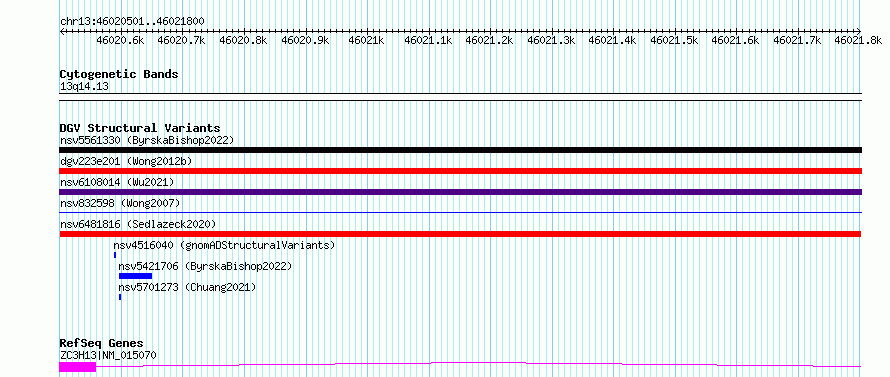Click the nsv5701273 (Chuang2021) label
Viewport: 890px width, 377px height.
pos(187,287)
